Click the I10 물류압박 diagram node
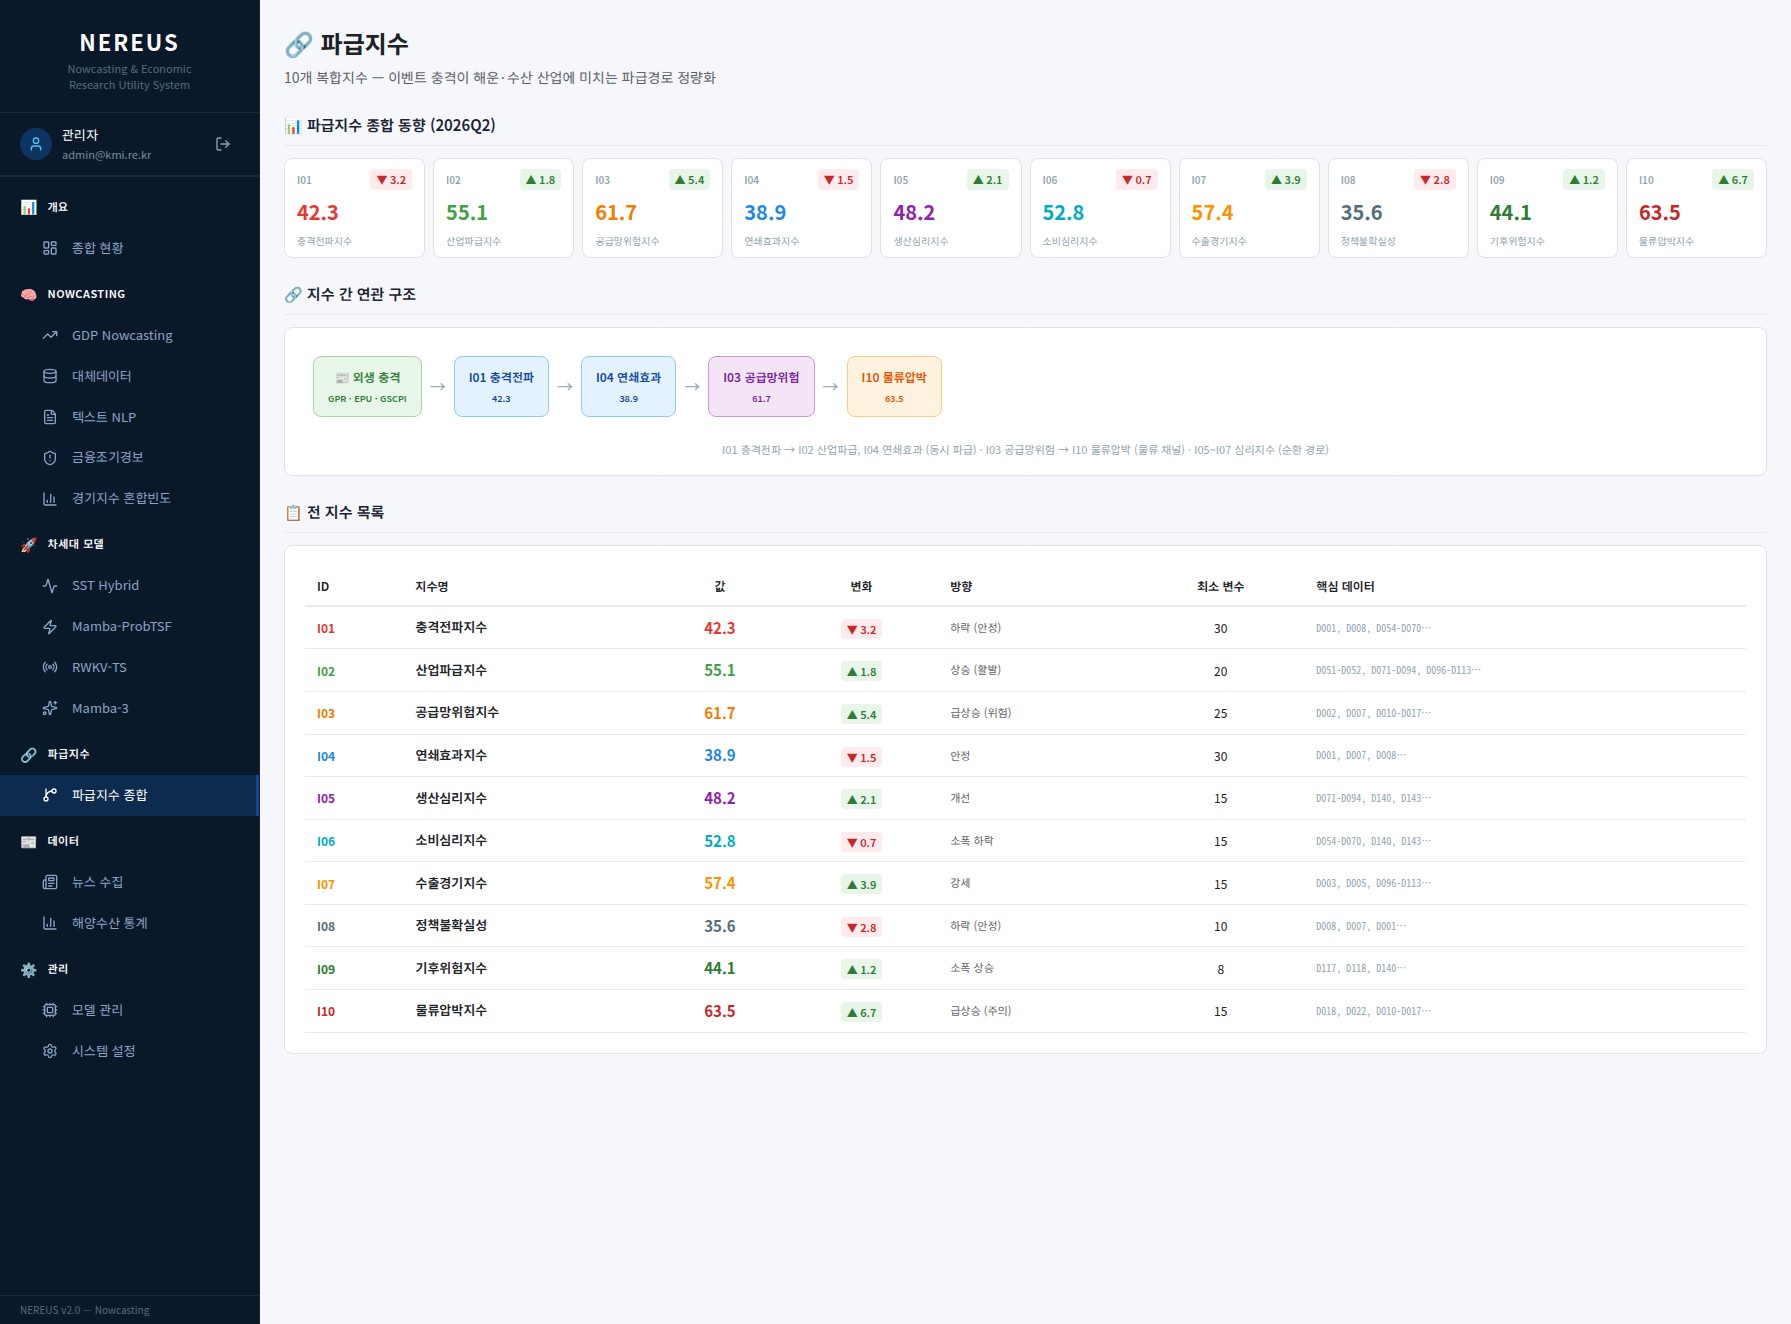Screen dimensions: 1791x1324 coord(894,386)
